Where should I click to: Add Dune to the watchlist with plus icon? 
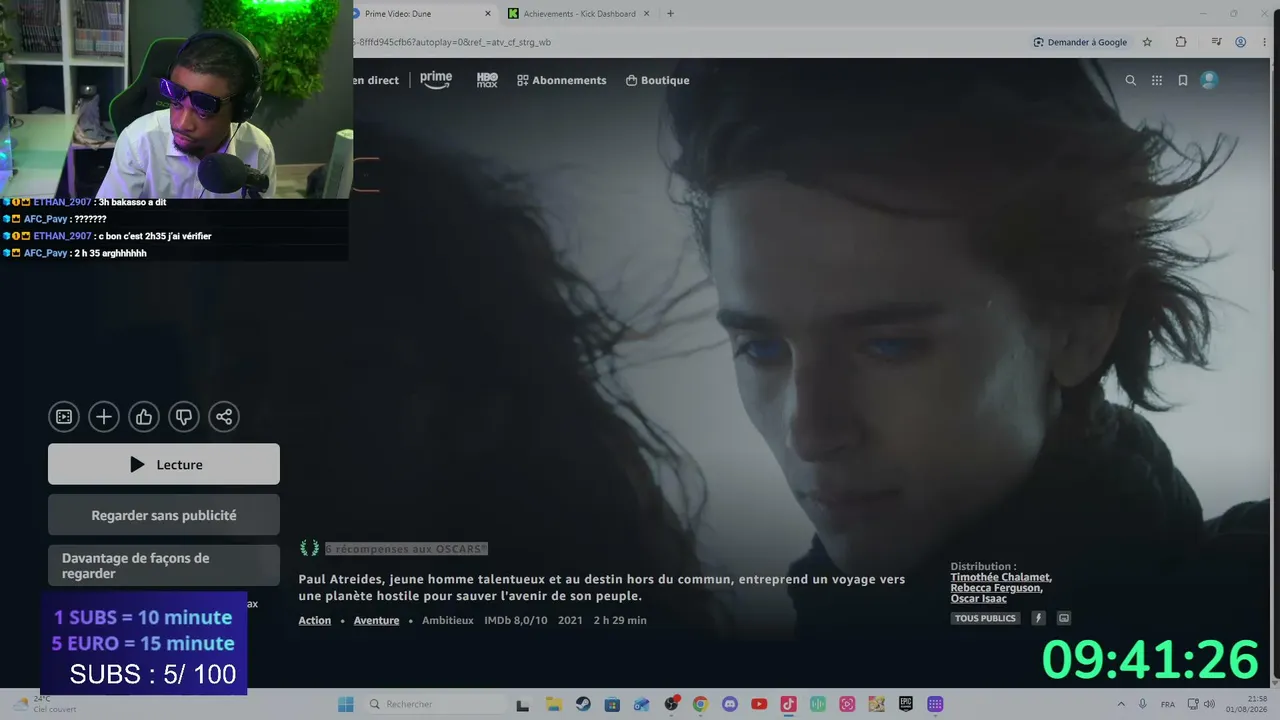(x=104, y=417)
